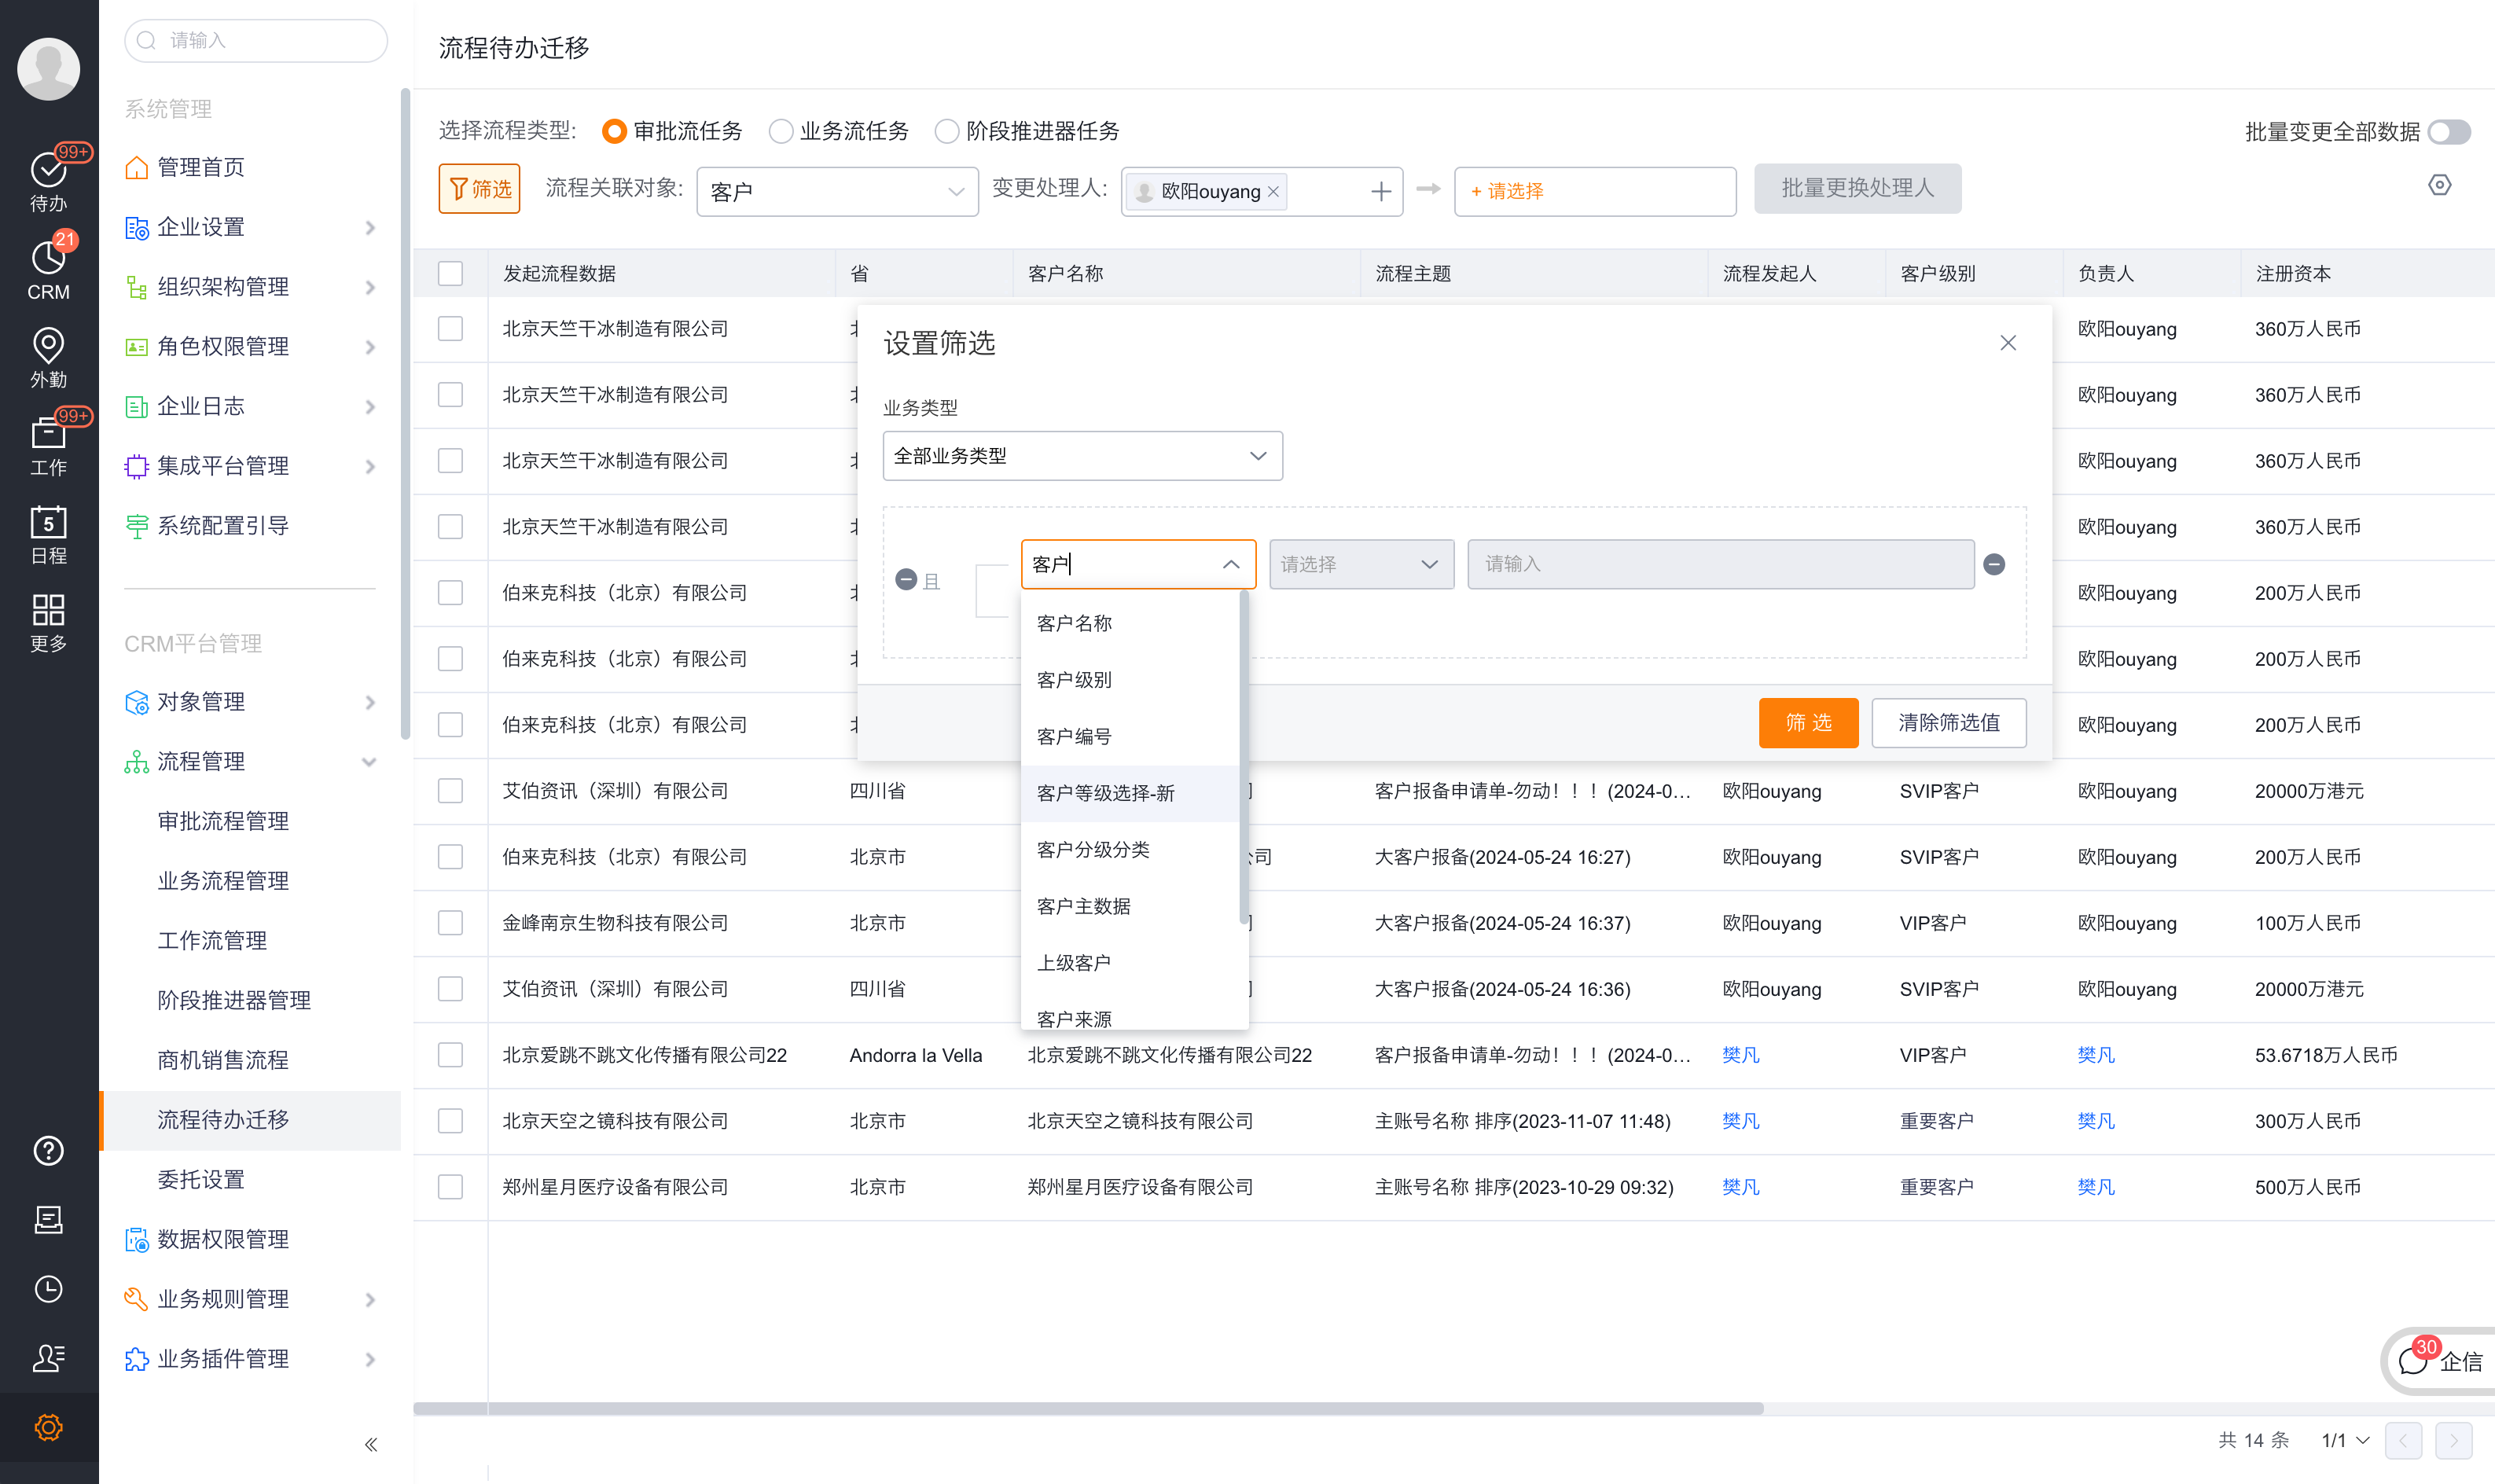
Task: Choose 客户分级分类 from the field list
Action: click(x=1130, y=849)
